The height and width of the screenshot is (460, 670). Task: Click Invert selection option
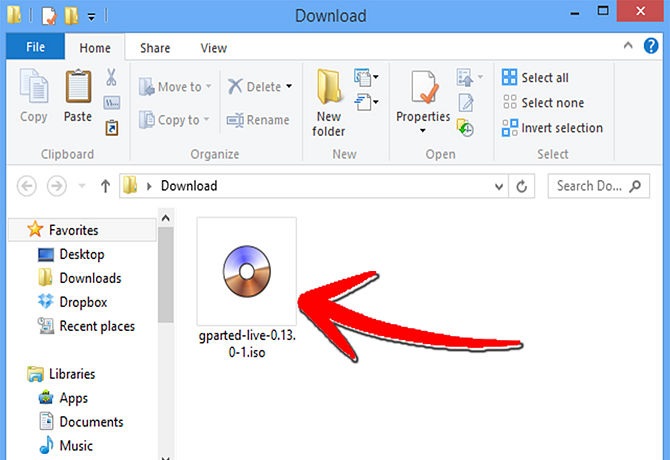click(552, 128)
